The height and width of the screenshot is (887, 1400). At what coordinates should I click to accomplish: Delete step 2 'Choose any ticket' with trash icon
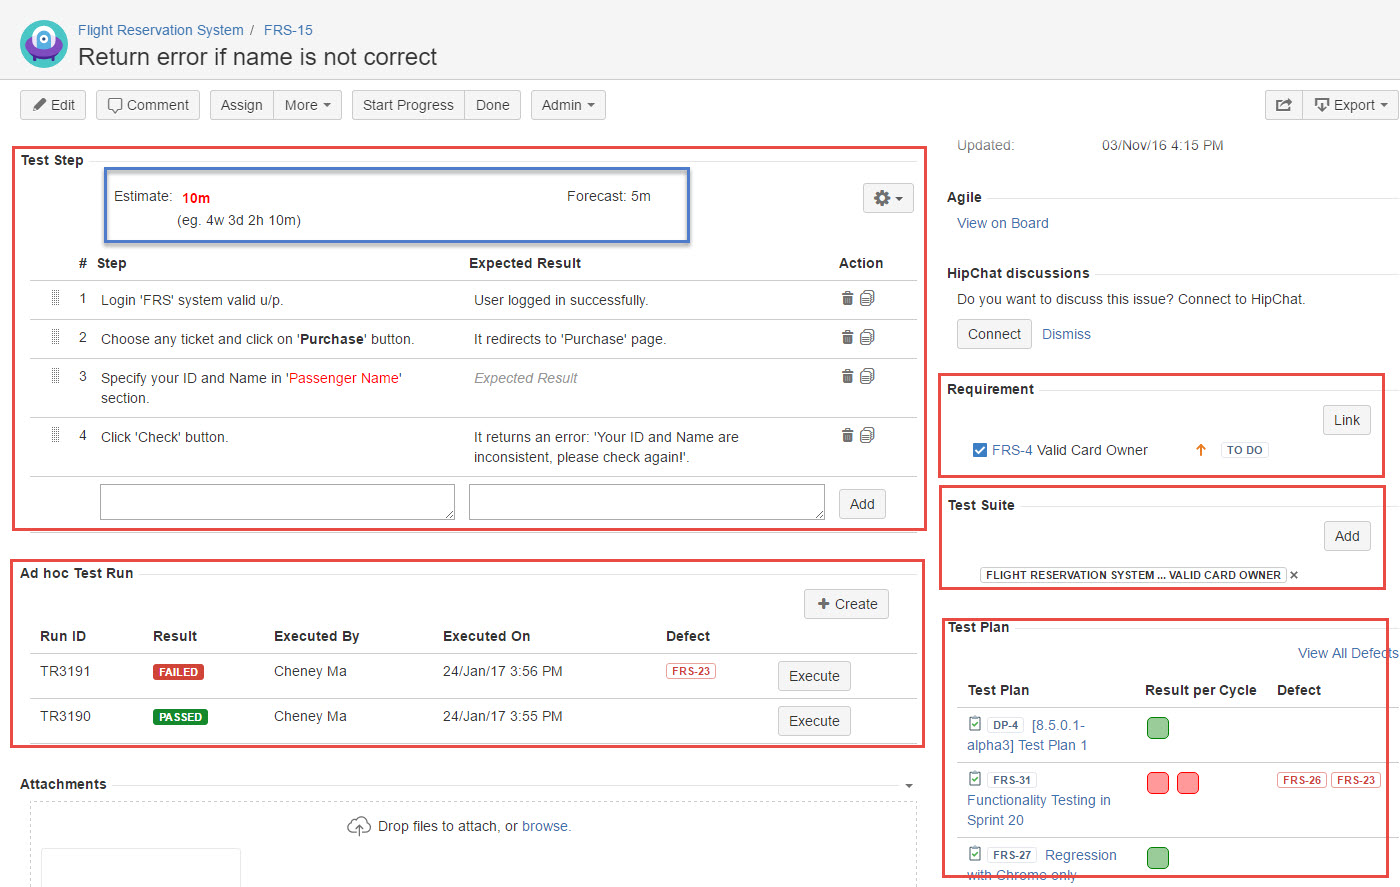[x=848, y=337]
